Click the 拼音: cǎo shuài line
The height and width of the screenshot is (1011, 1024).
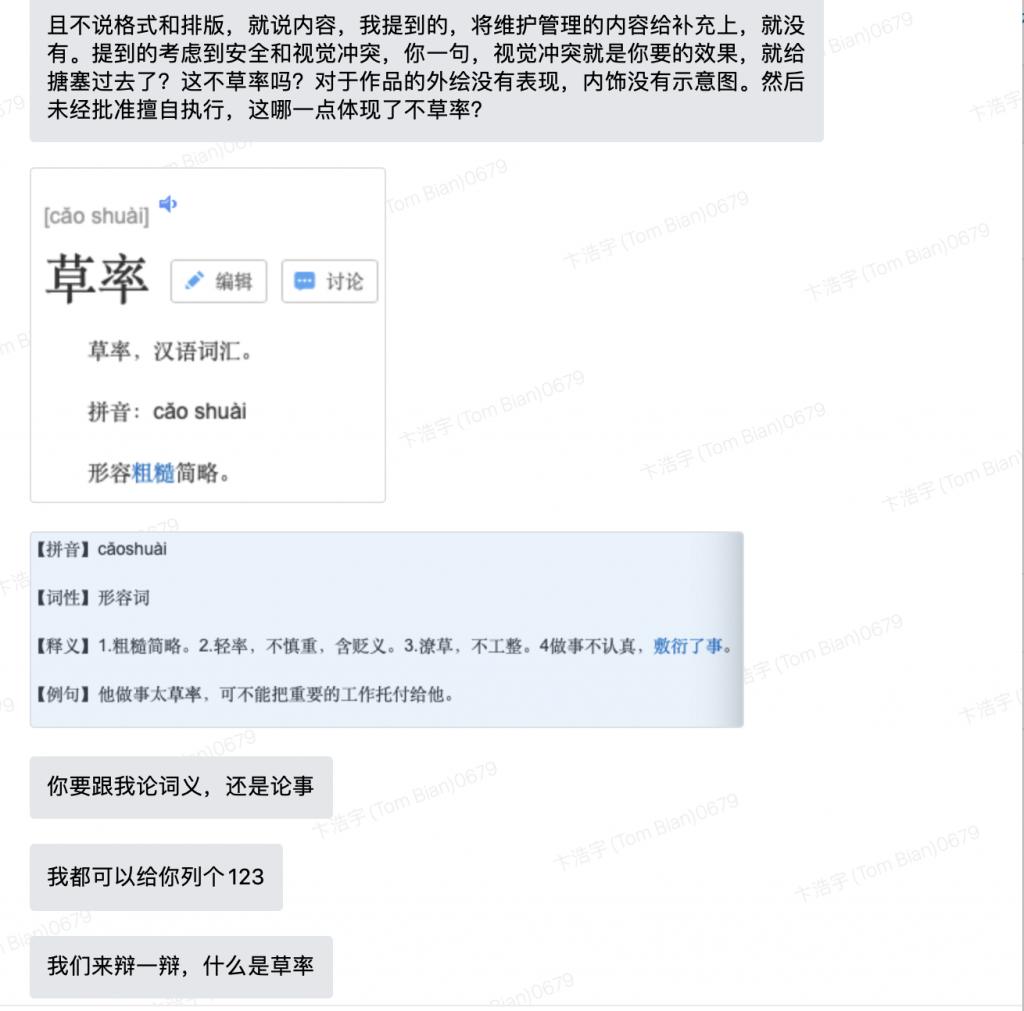[x=167, y=411]
